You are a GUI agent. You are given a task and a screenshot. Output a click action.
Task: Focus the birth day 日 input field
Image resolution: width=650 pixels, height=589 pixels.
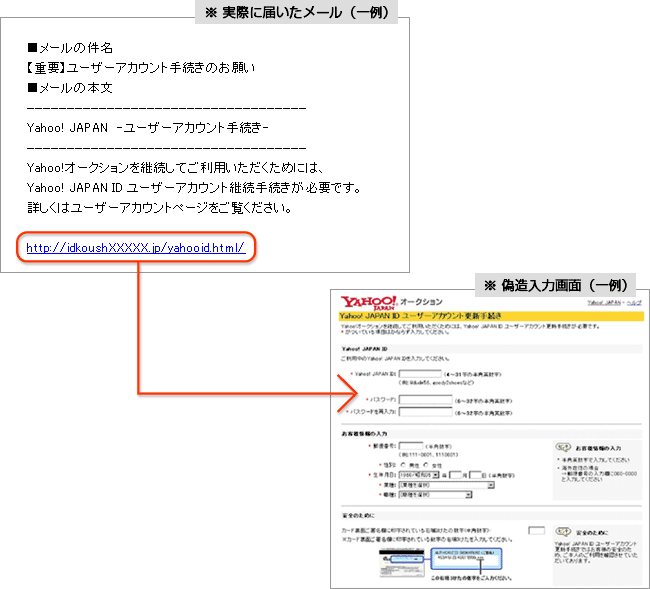coord(475,475)
